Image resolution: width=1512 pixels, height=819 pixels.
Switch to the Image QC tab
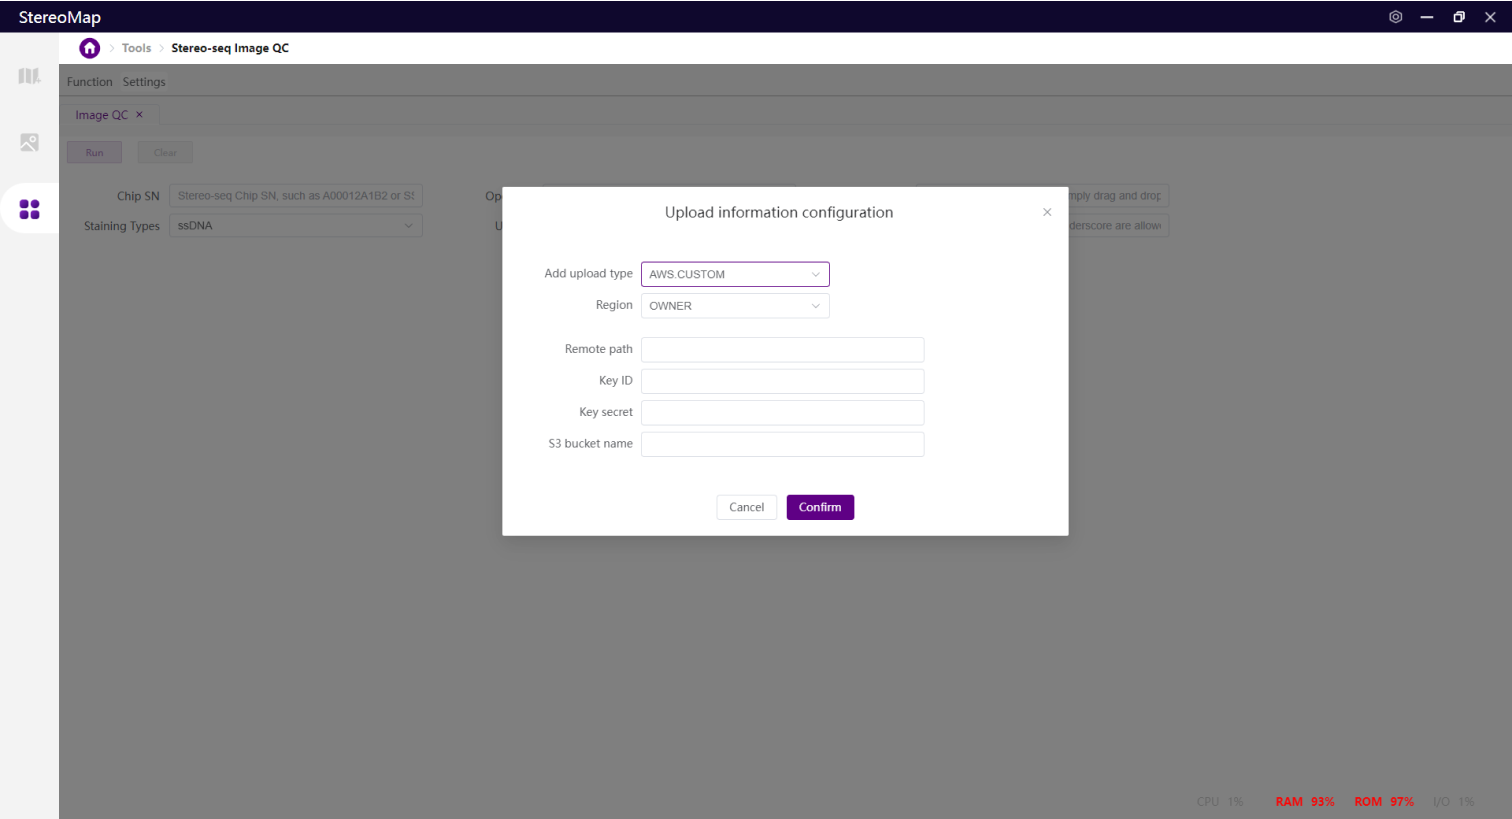coord(101,115)
